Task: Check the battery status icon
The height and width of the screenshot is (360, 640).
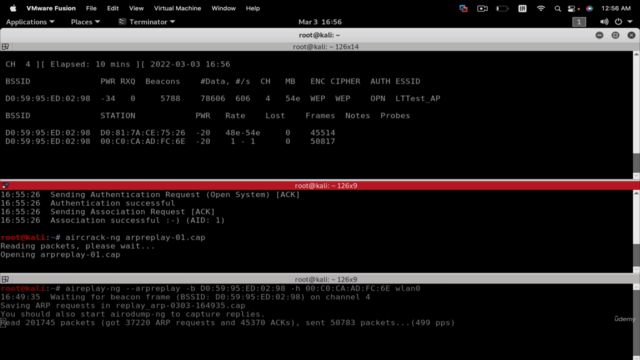Action: click(502, 8)
